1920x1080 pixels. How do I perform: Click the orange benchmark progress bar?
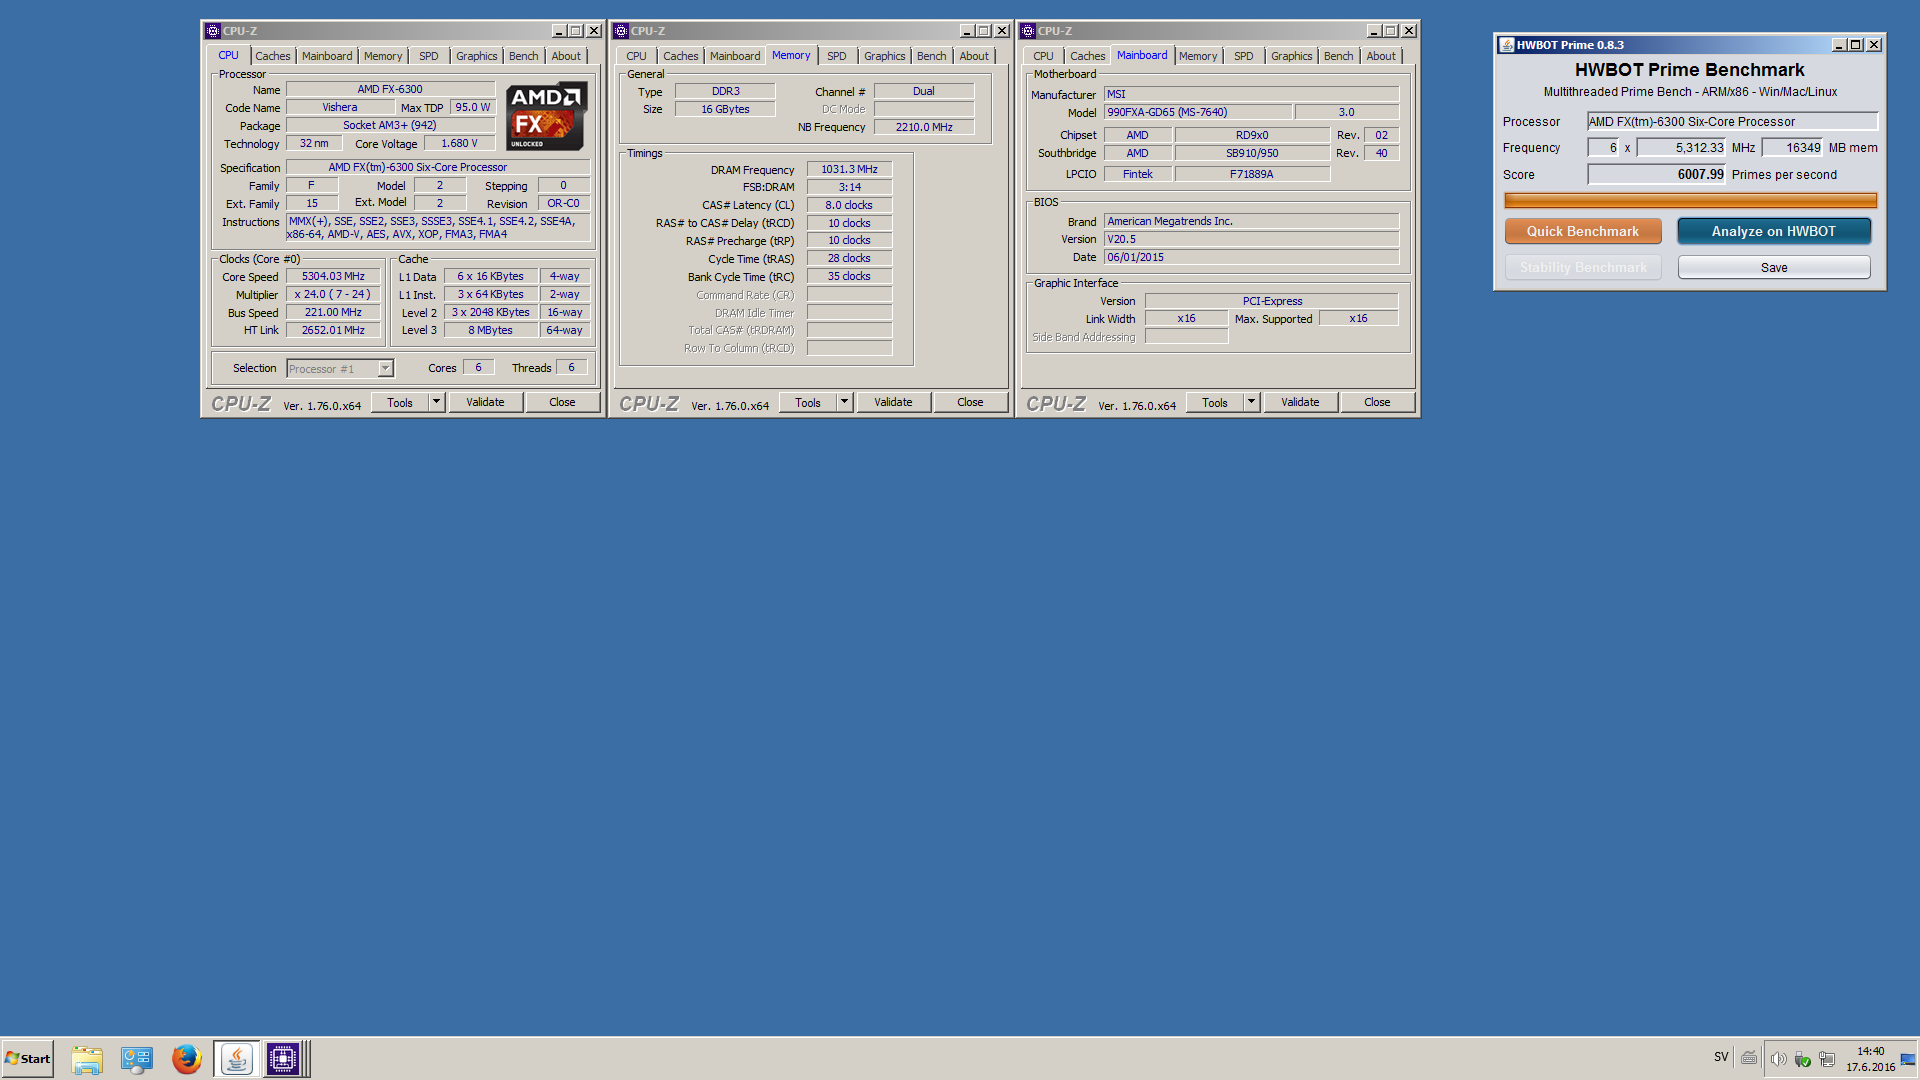pyautogui.click(x=1690, y=200)
